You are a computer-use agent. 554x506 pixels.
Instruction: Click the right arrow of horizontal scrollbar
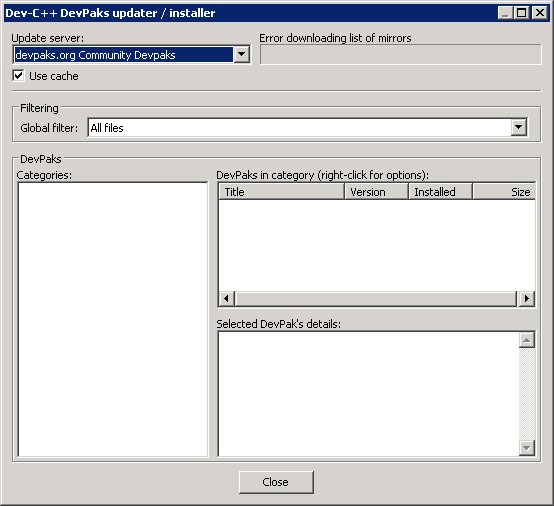tap(526, 299)
